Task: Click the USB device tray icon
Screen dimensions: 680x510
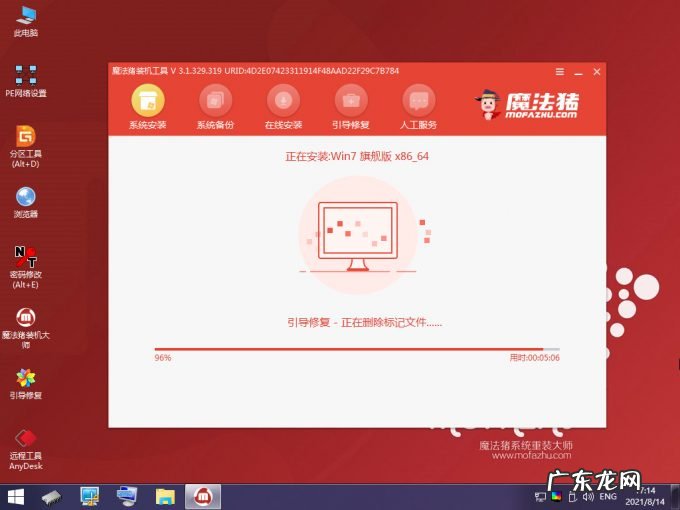Action: [572, 497]
